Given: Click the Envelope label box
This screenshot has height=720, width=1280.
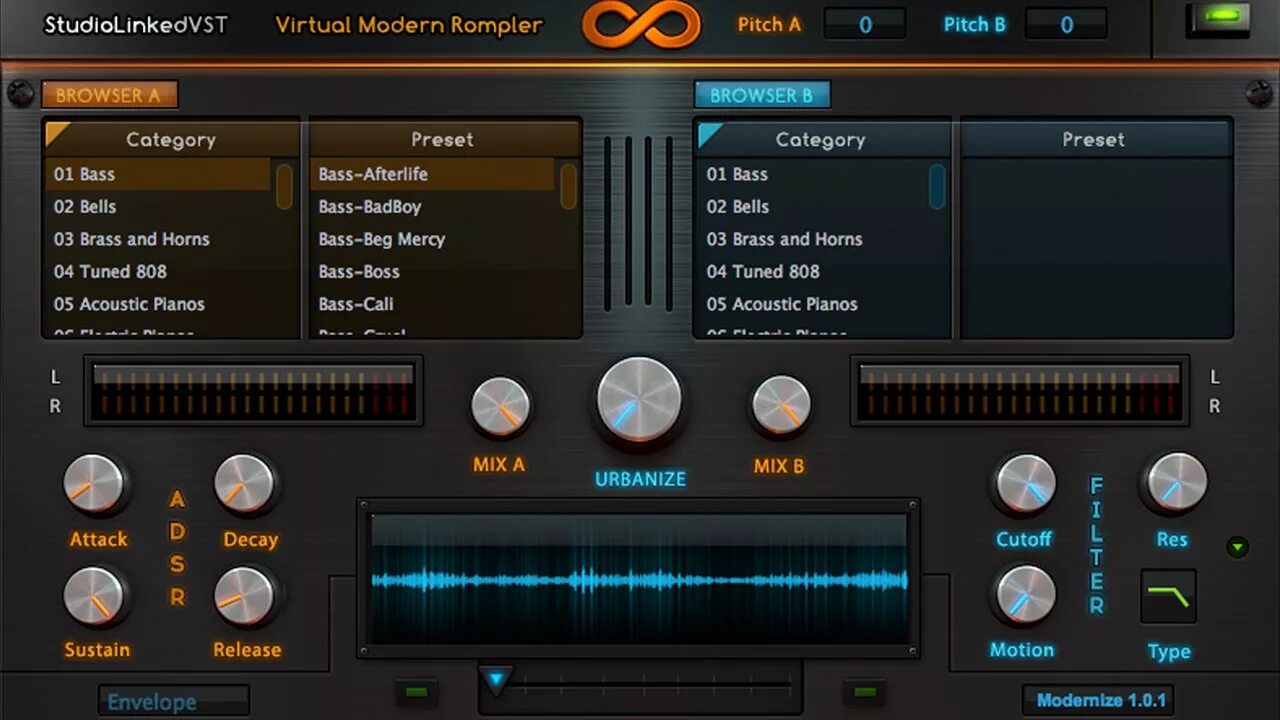Looking at the screenshot, I should pyautogui.click(x=174, y=701).
